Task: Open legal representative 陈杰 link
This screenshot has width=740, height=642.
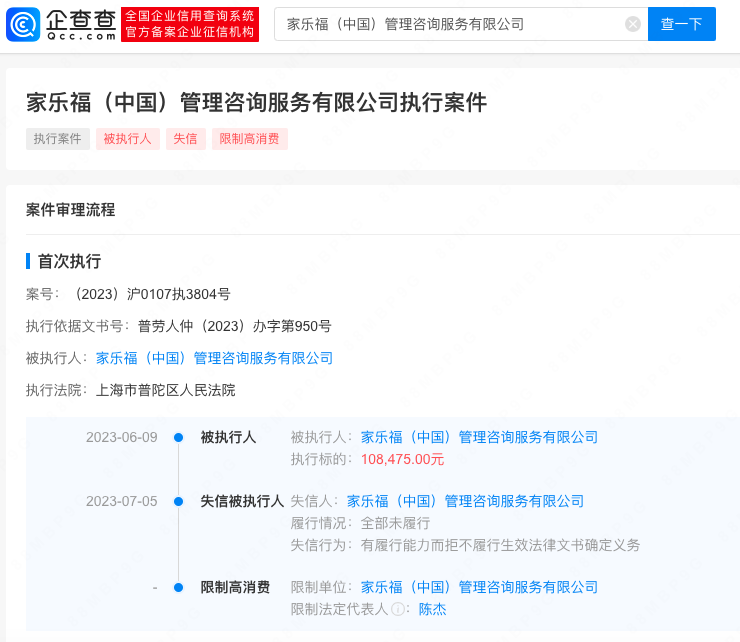Action: click(432, 609)
